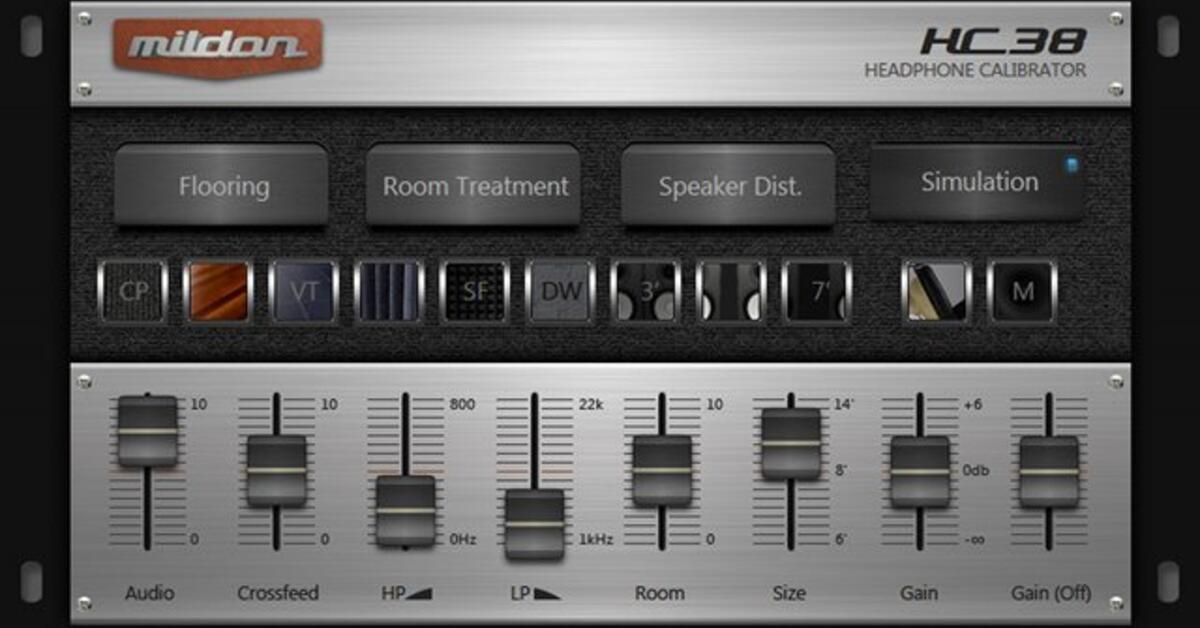Click the Size slider handle
This screenshot has width=1200, height=628.
click(791, 443)
